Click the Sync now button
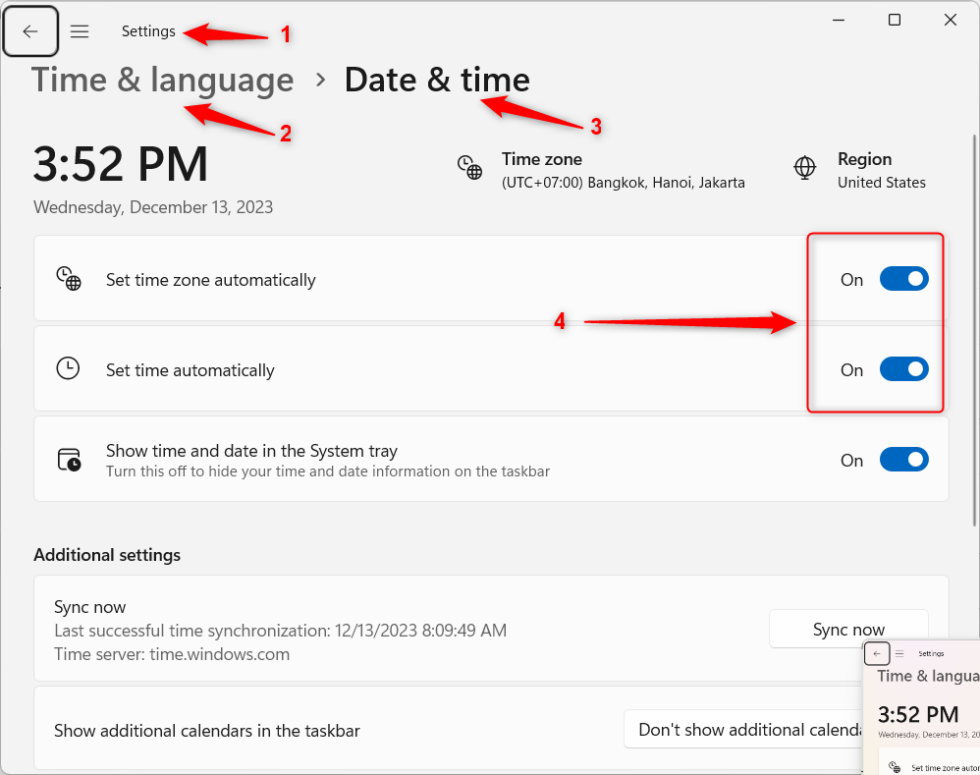This screenshot has height=775, width=980. point(848,628)
